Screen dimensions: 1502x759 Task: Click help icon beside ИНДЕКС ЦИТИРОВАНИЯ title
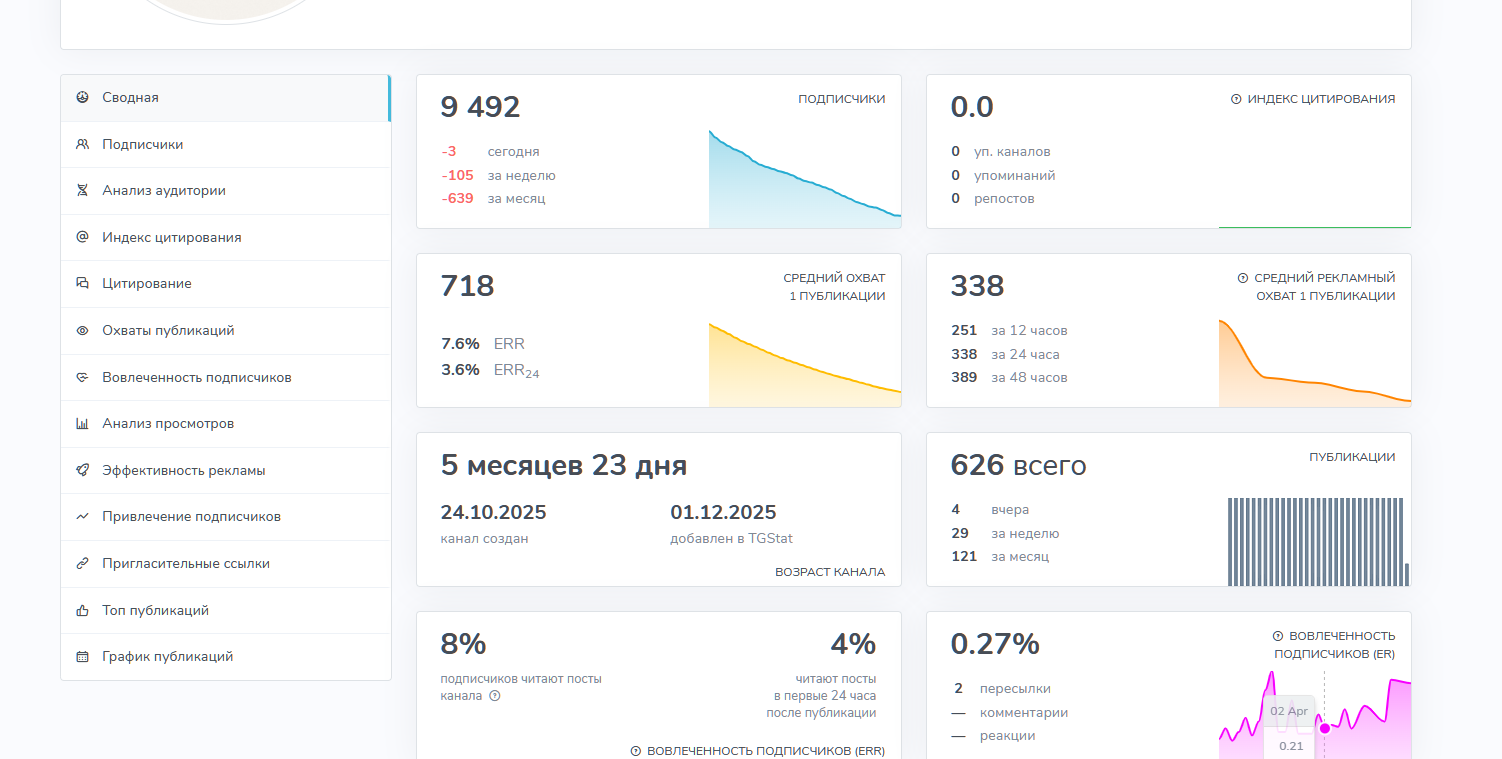1236,99
